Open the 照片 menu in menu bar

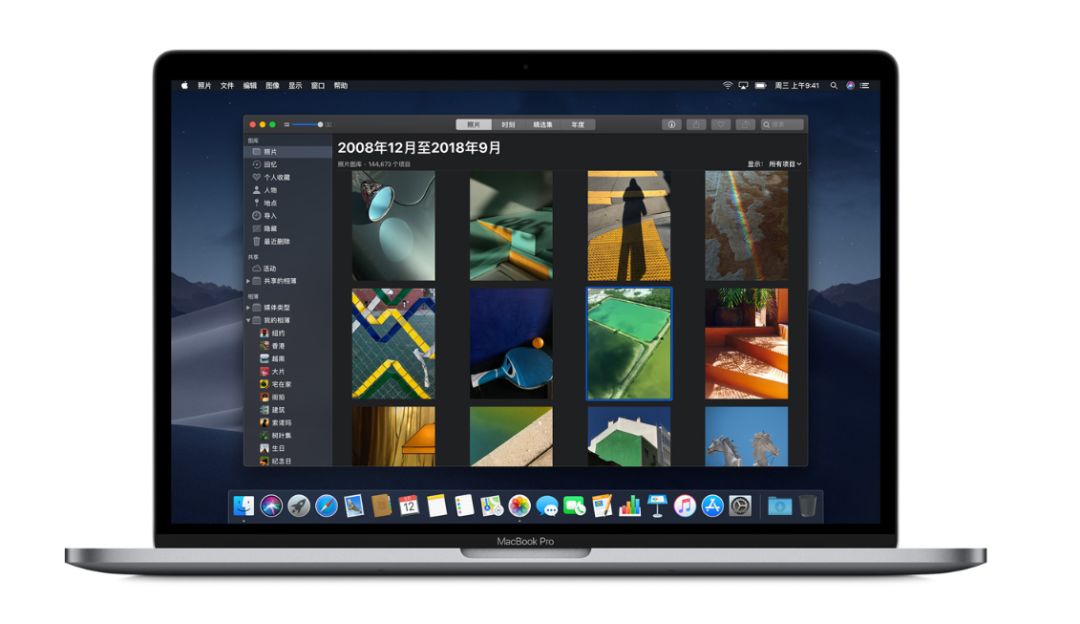click(205, 85)
